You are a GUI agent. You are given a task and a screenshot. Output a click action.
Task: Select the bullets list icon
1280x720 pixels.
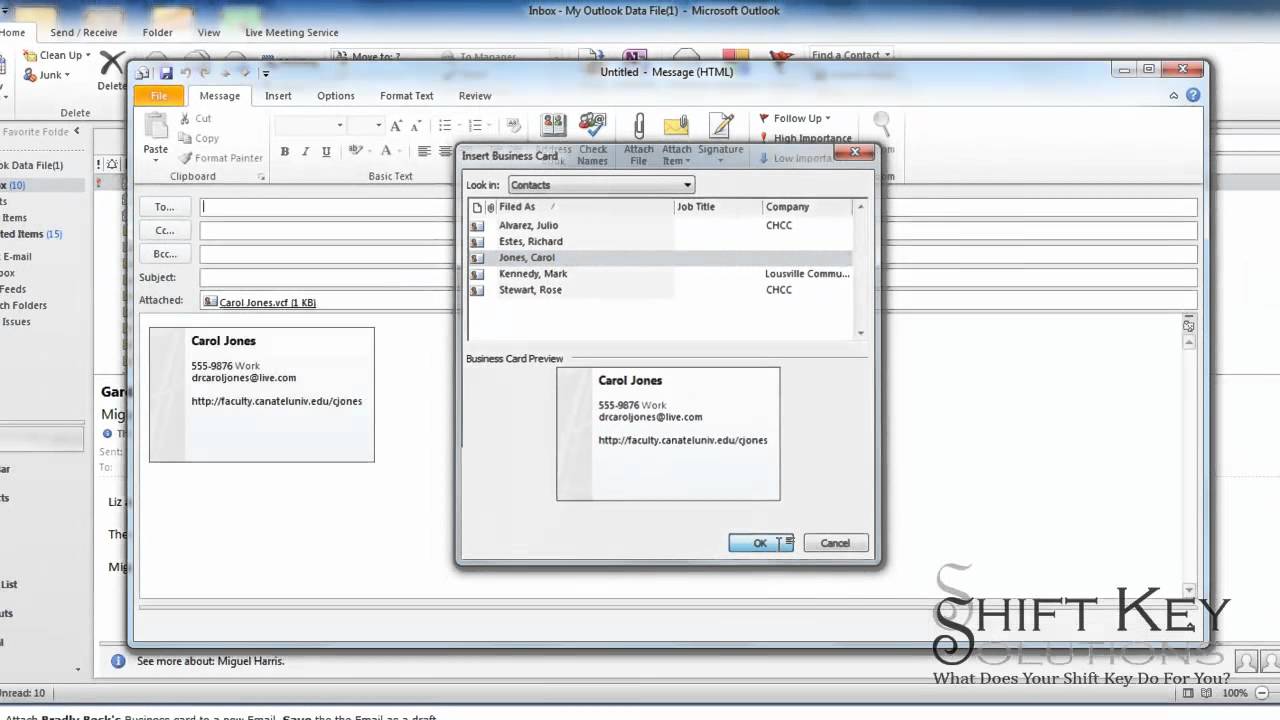click(447, 125)
